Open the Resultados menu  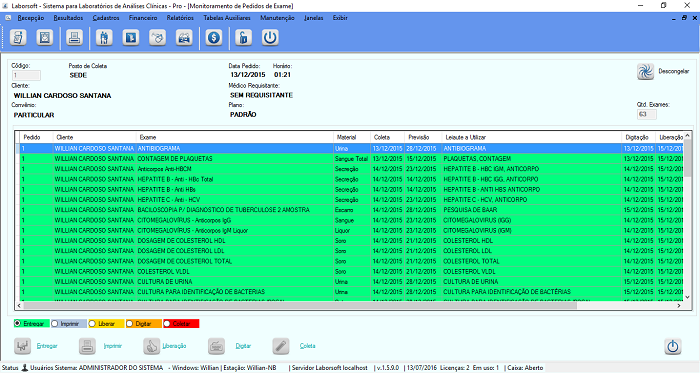[68, 18]
